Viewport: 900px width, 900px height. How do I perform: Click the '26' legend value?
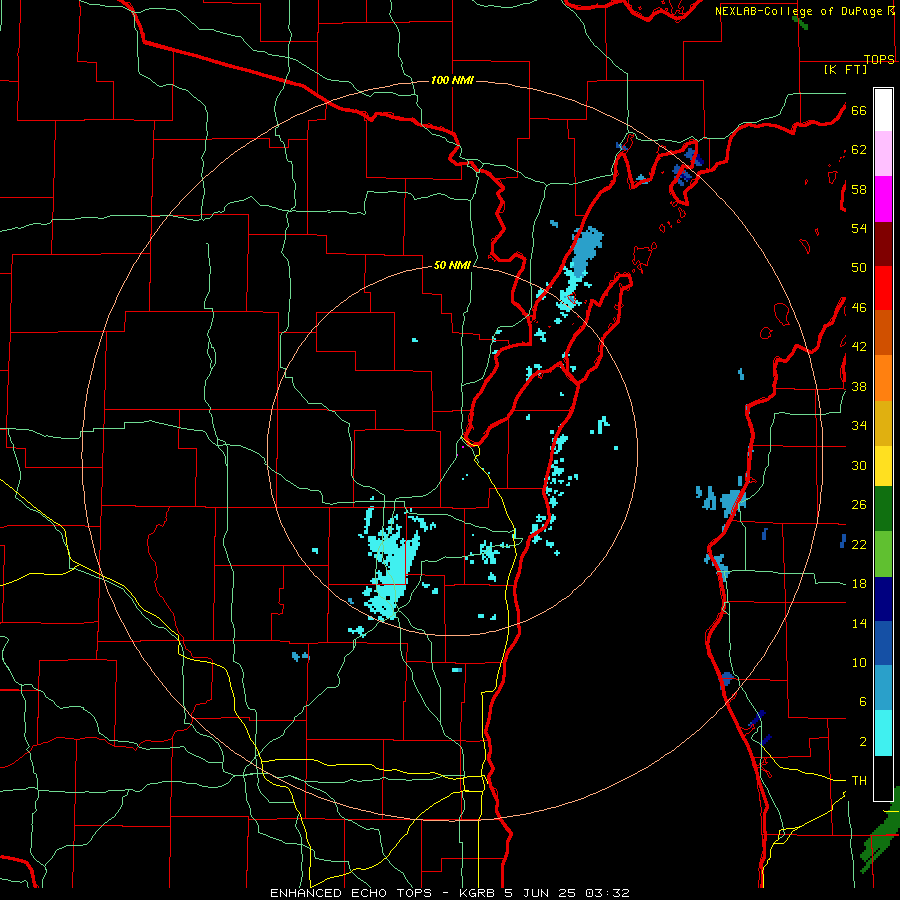click(859, 505)
